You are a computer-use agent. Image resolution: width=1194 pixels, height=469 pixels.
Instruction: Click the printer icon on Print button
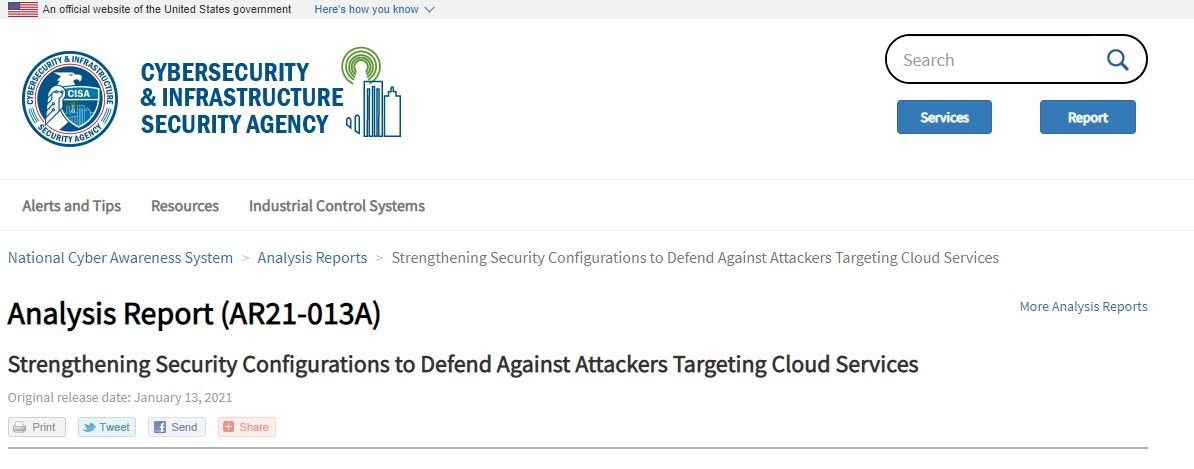point(20,427)
